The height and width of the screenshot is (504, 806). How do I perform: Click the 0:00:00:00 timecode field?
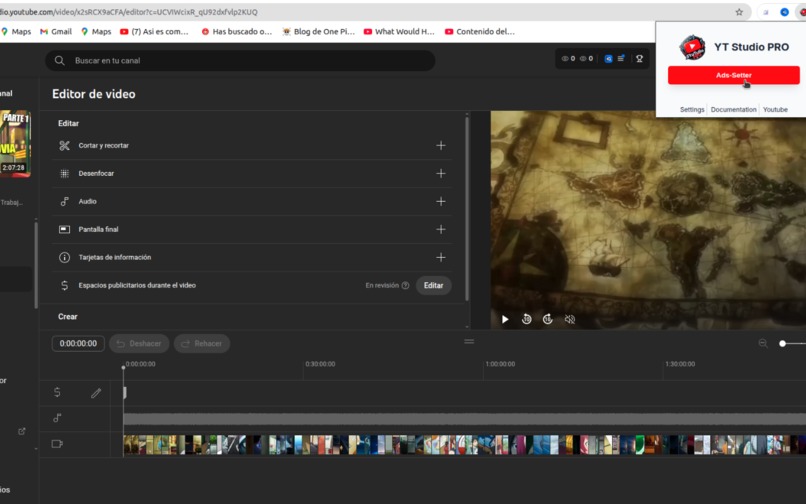(78, 344)
